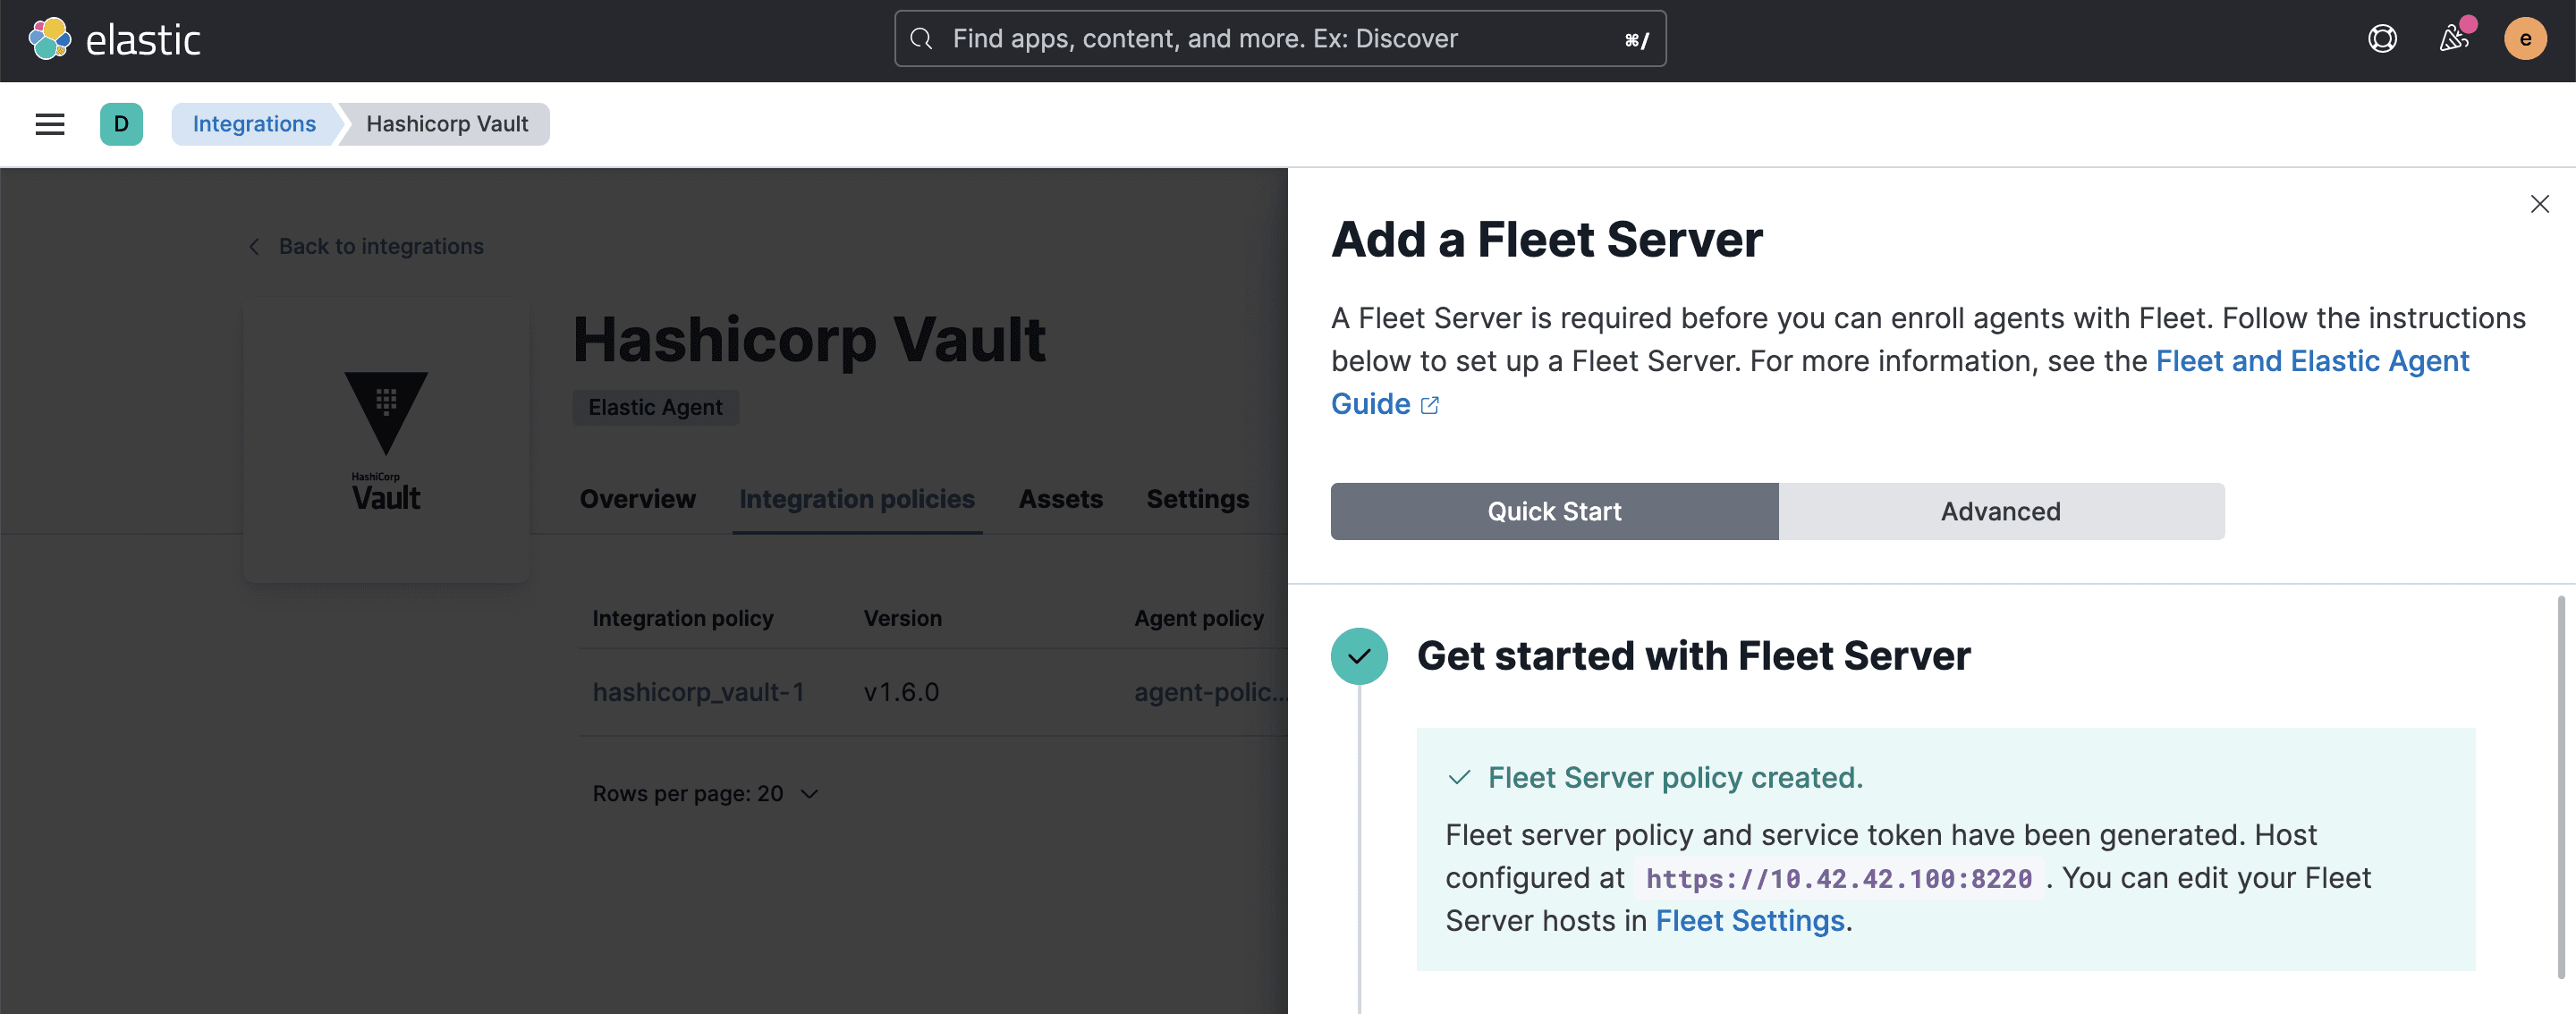Switch to the Overview tab
The width and height of the screenshot is (2576, 1014).
click(637, 499)
